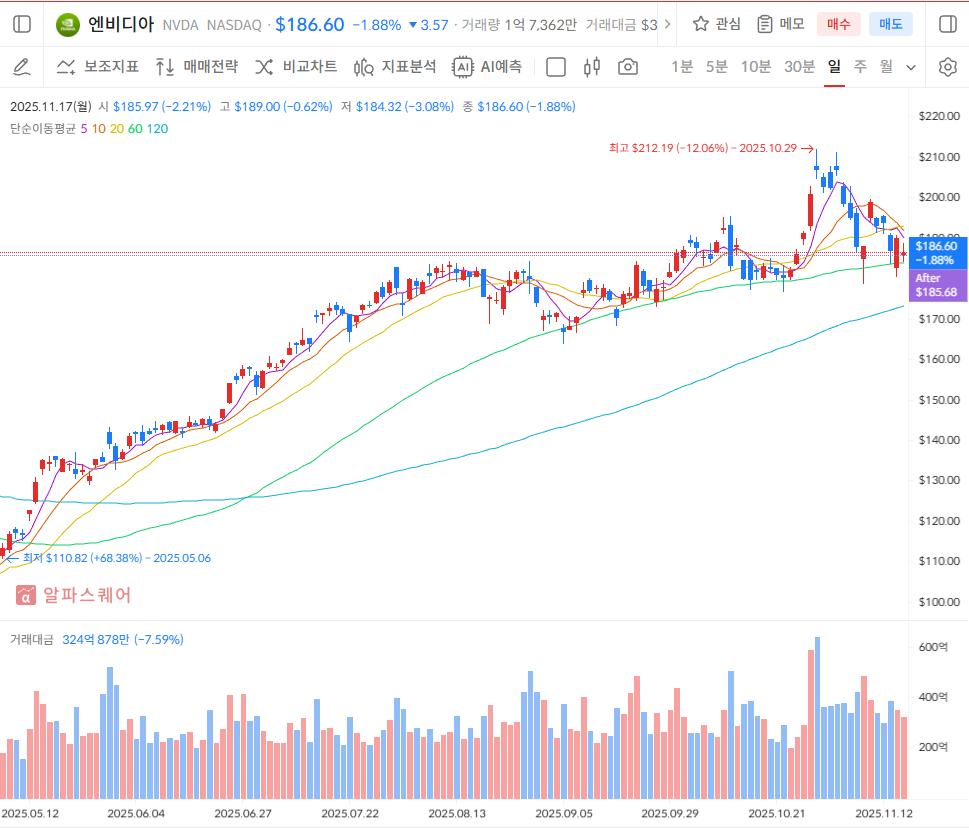Open the 메모 memo note

[781, 24]
